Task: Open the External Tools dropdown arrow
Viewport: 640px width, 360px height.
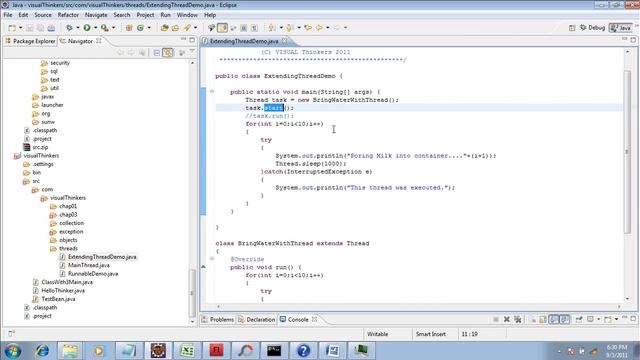Action: point(113,28)
